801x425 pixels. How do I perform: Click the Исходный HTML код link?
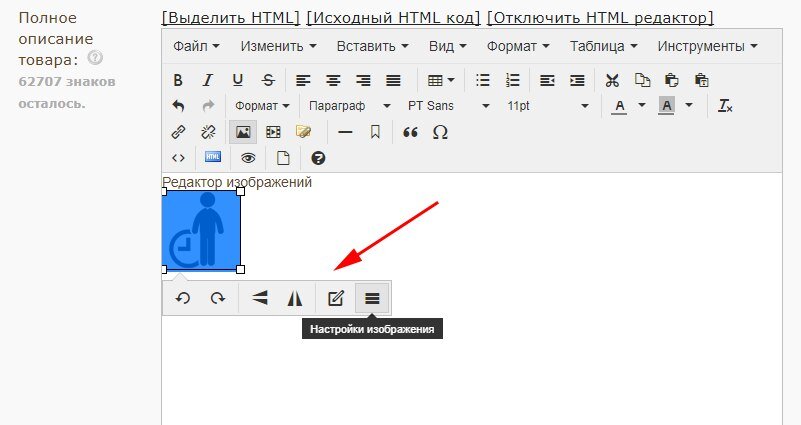tap(393, 18)
